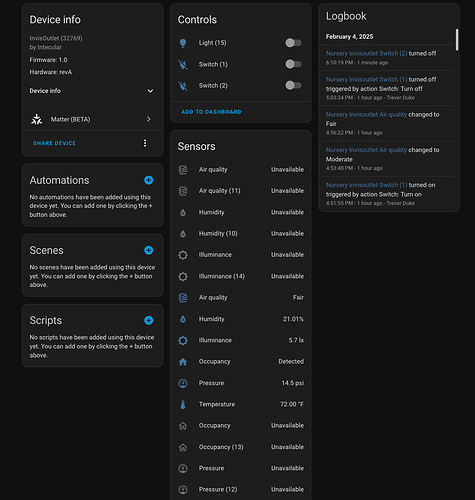Toggle the Light (15) switch
Screen dimensions: 475x500
pyautogui.click(x=293, y=43)
